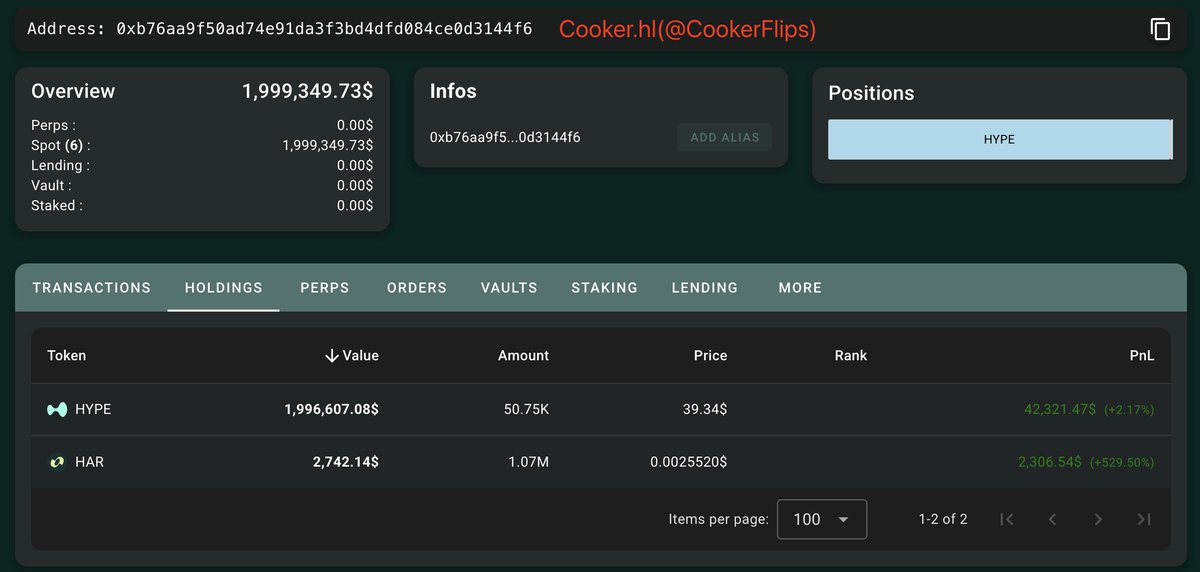Screen dimensions: 1200x572
Task: Go to the previous page arrow
Action: click(1052, 519)
